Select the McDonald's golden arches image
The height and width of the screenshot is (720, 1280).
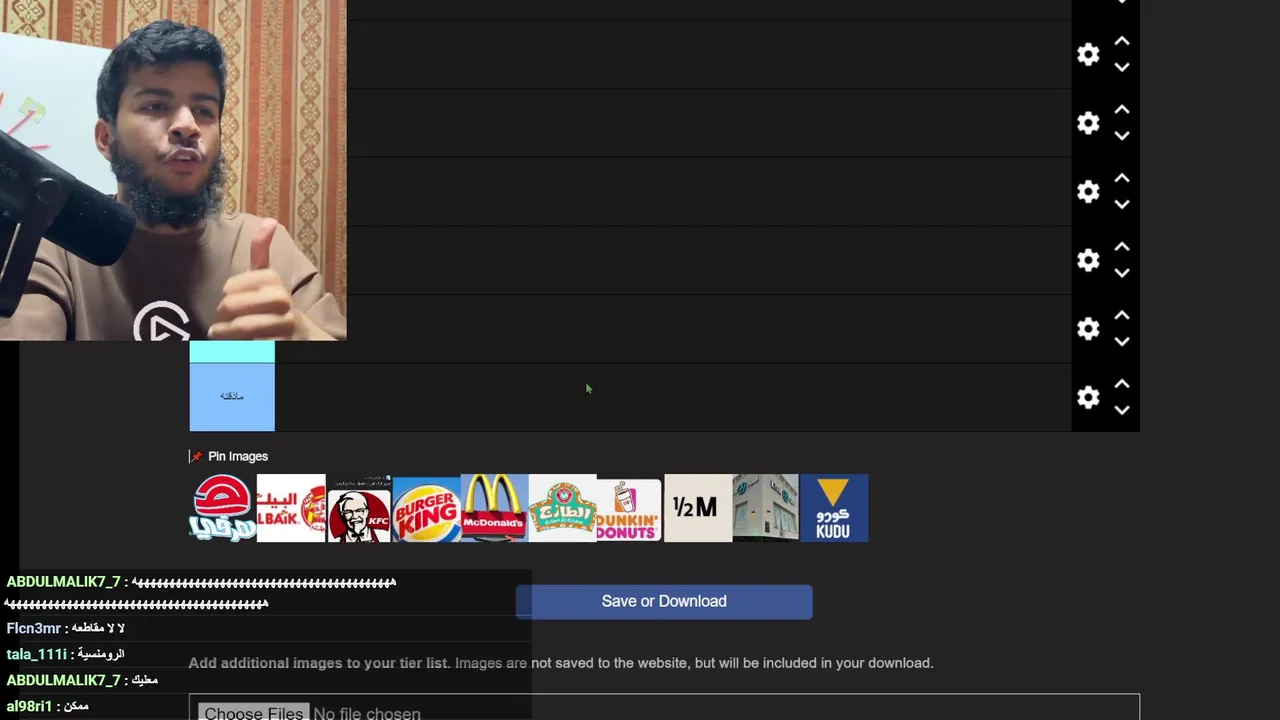point(494,508)
